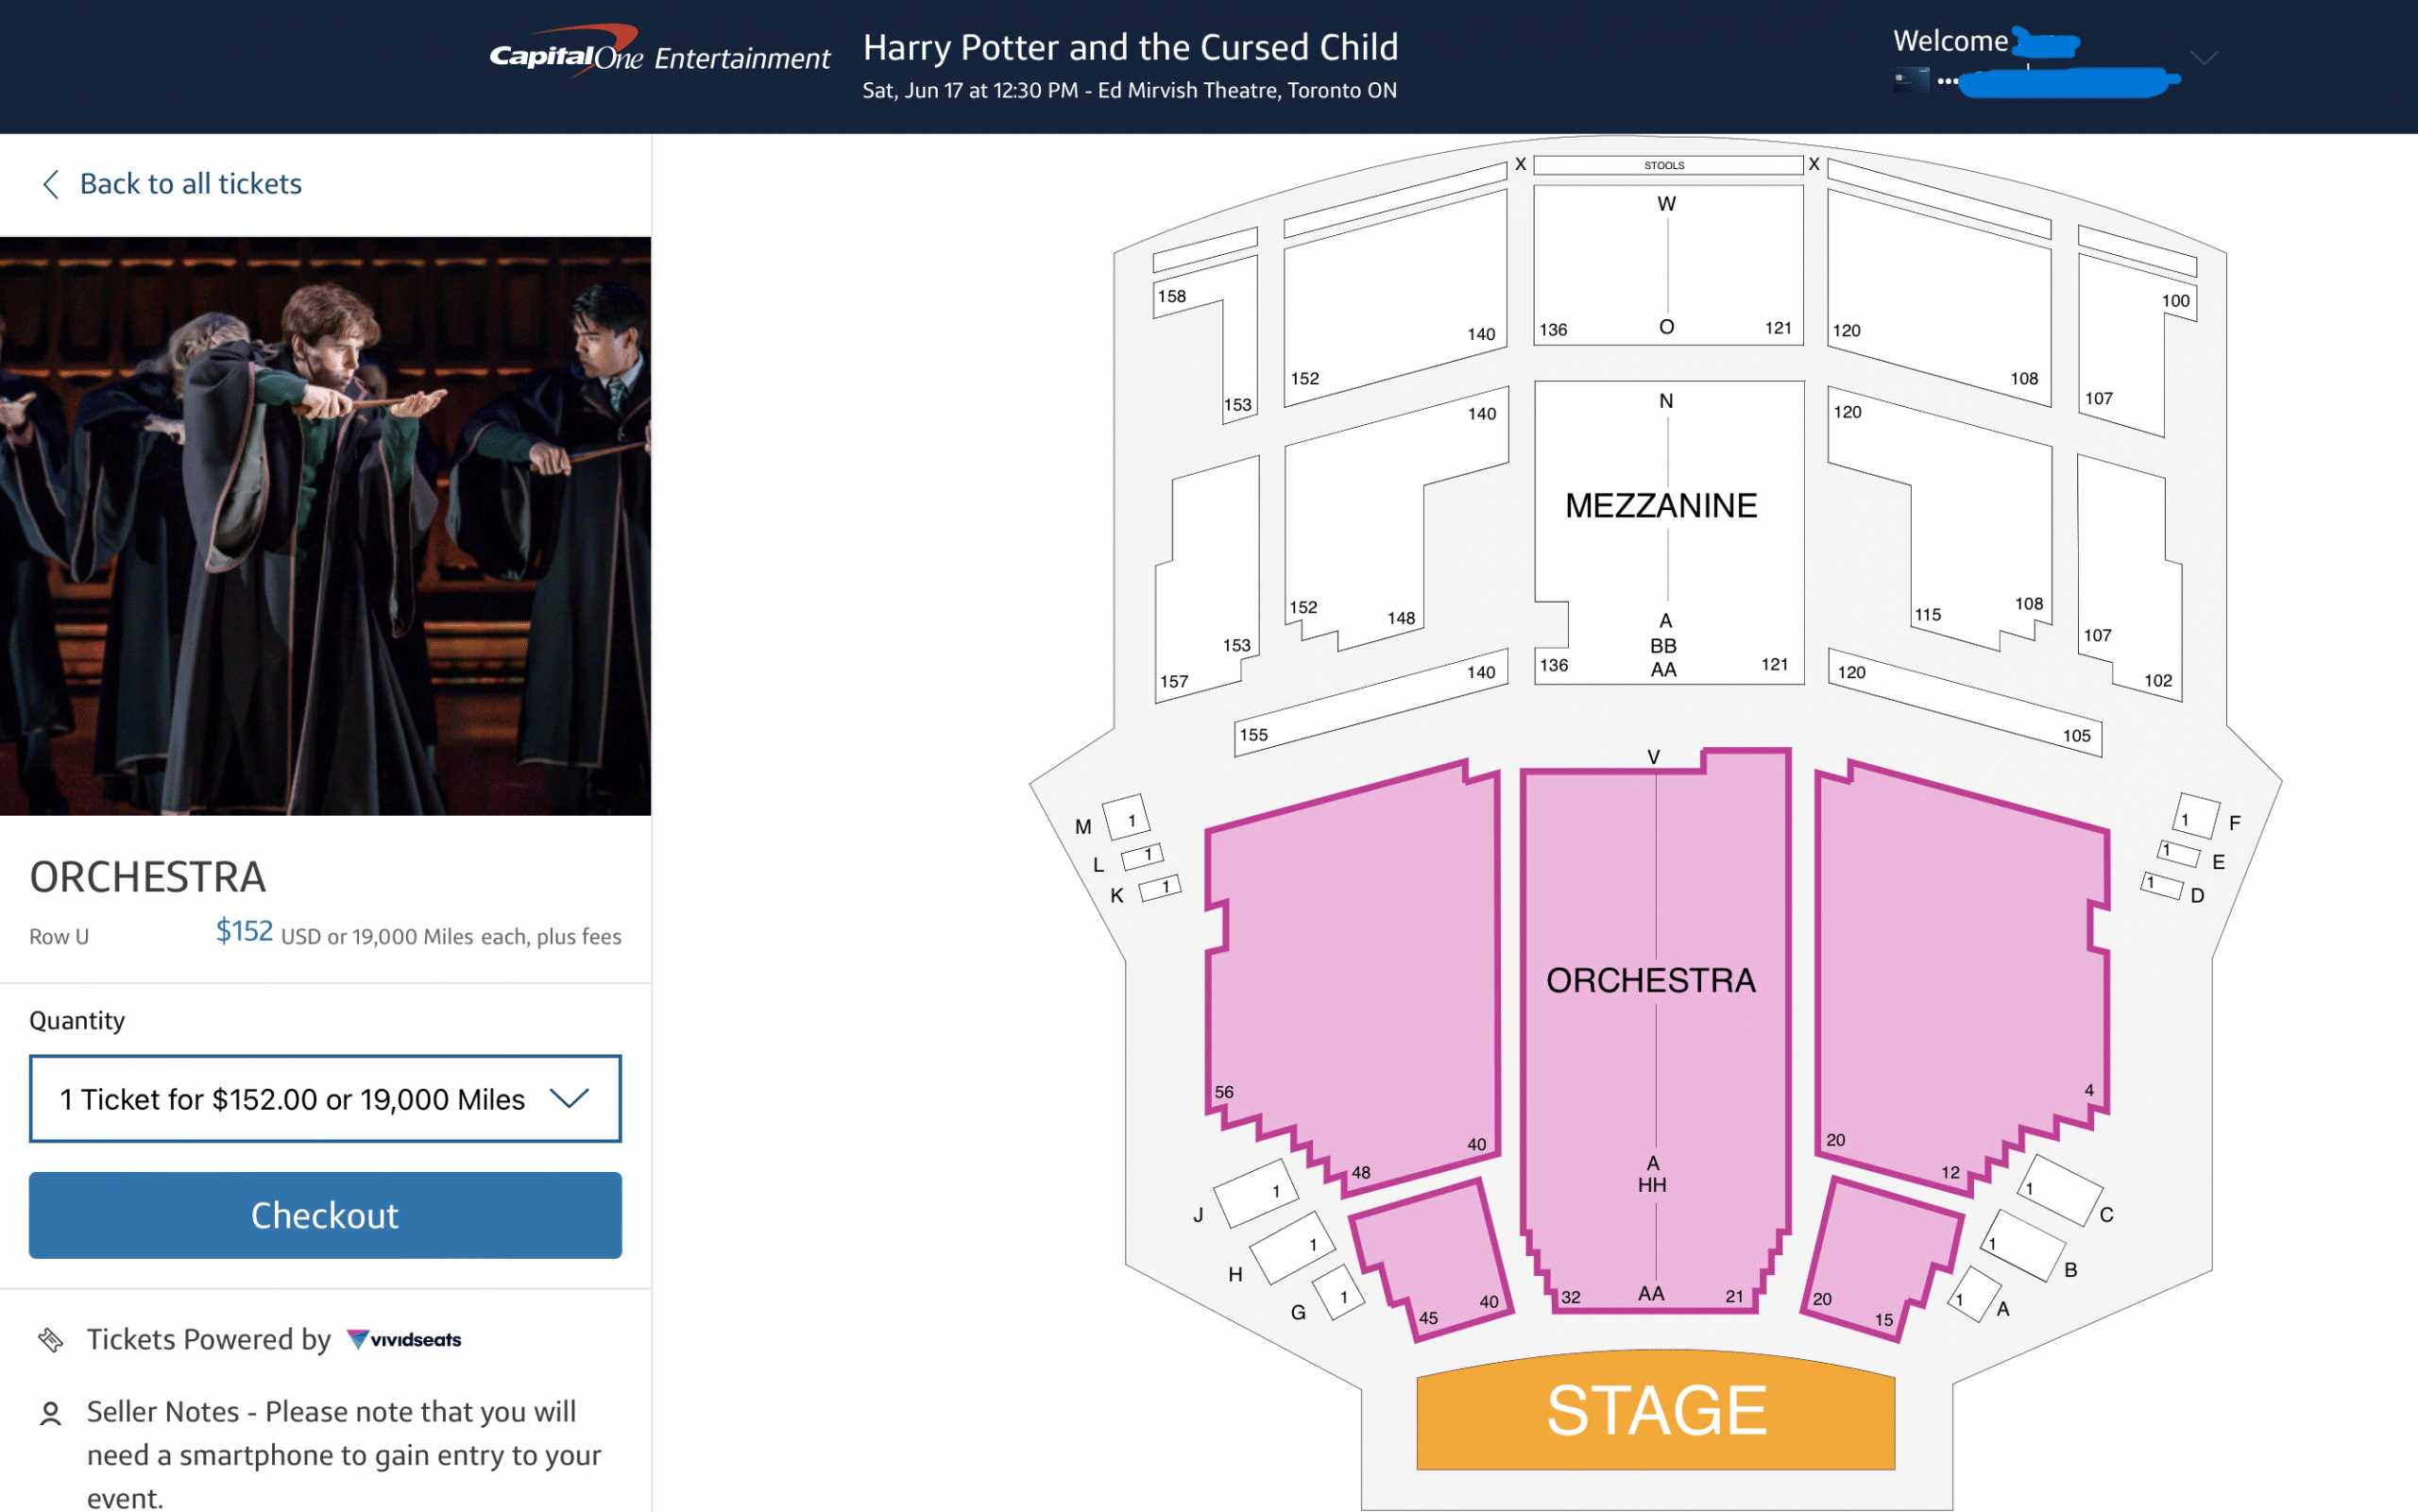This screenshot has width=2418, height=1512.
Task: Select the center Mezzanine section on map
Action: (1668, 530)
